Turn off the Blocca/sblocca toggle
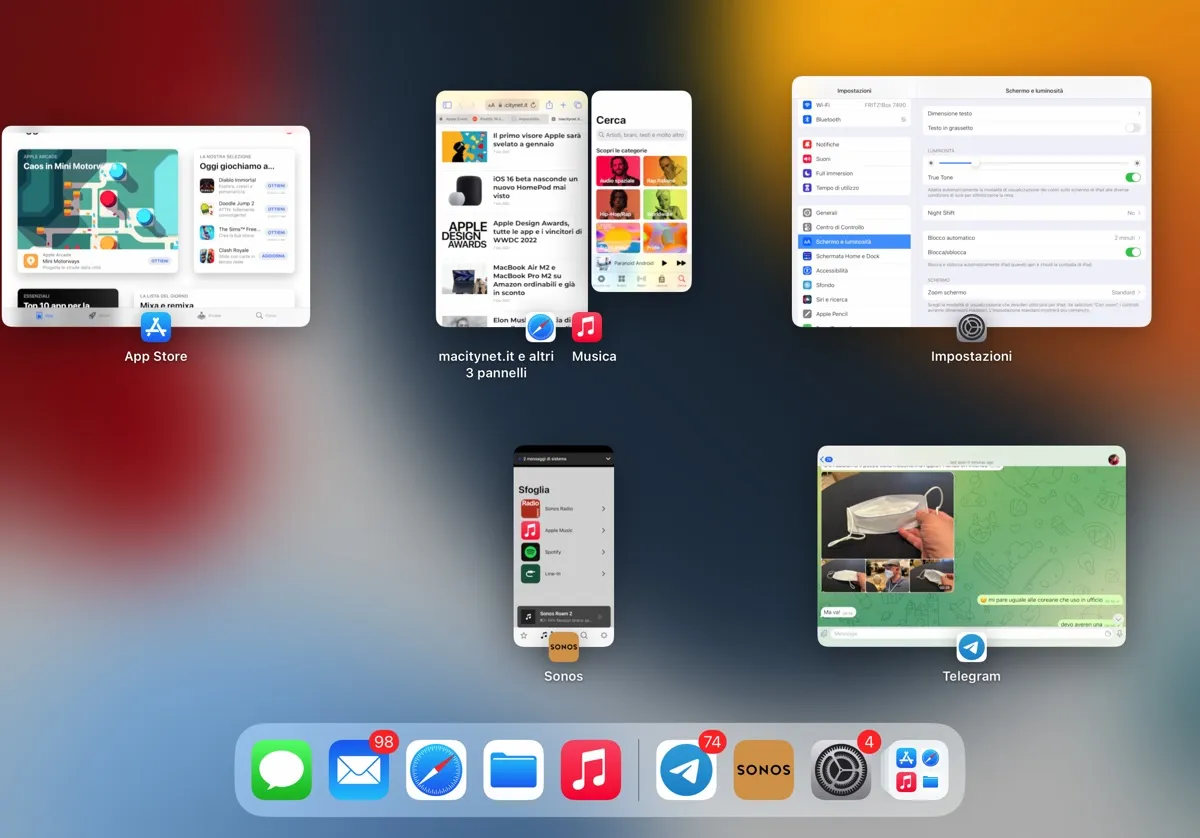Screen dimensions: 1200x838 [1133, 252]
